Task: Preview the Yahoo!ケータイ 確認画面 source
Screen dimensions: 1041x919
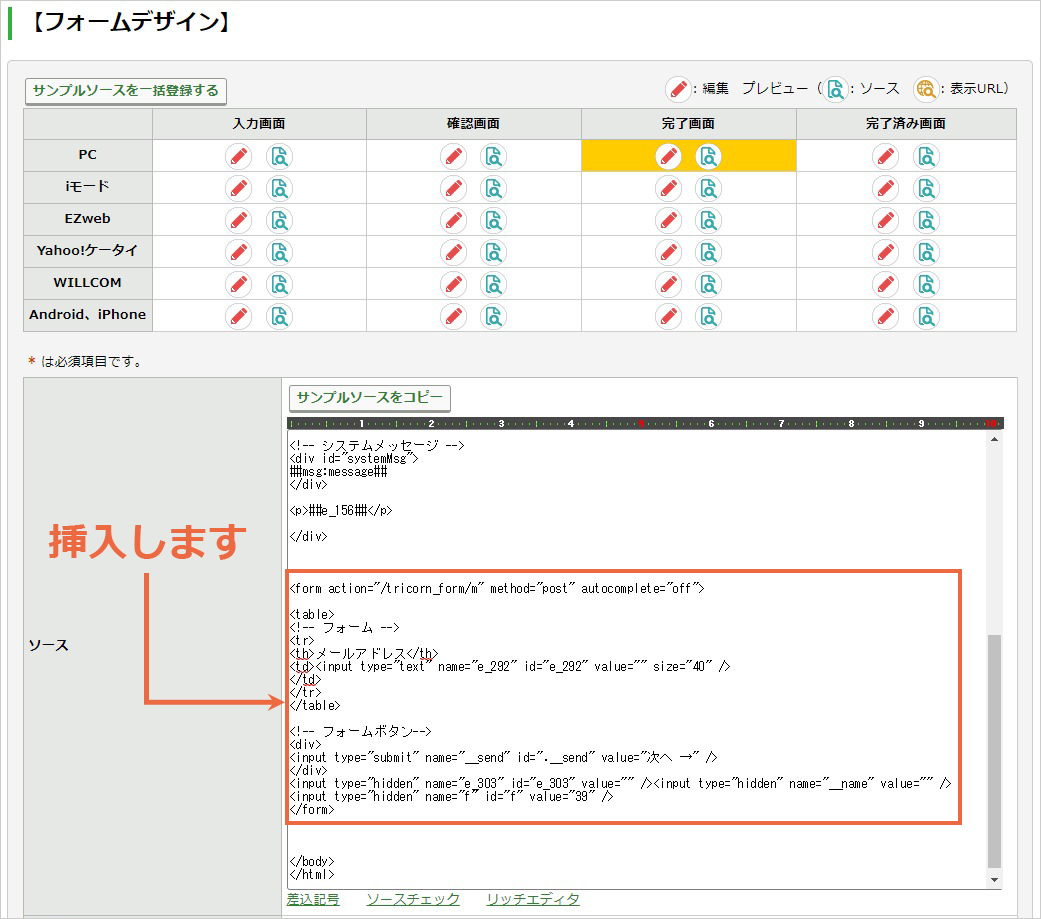Action: (493, 252)
